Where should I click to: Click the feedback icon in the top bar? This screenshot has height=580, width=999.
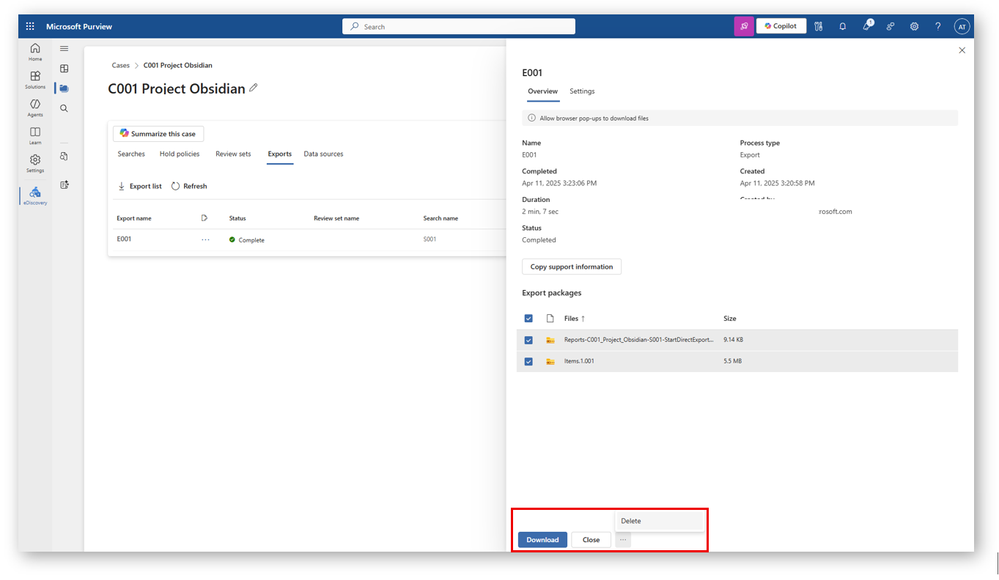[x=890, y=26]
